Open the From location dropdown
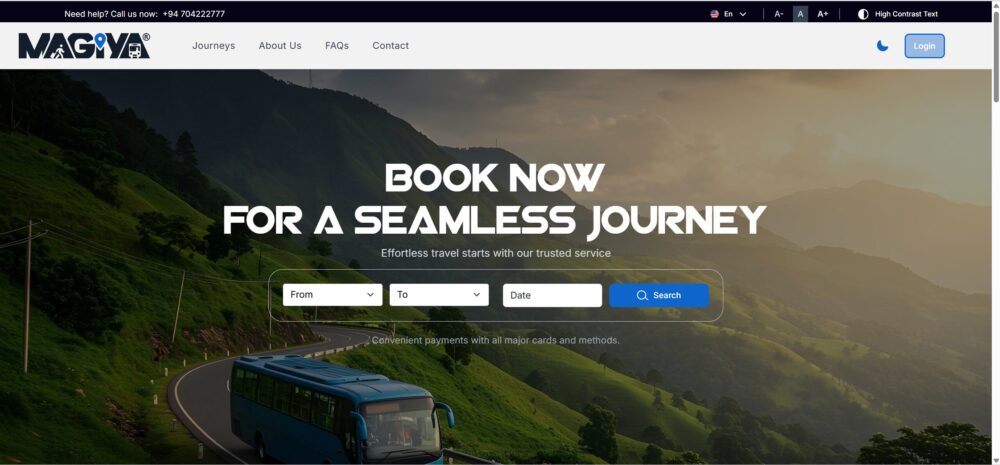Image resolution: width=1000 pixels, height=465 pixels. 332,295
